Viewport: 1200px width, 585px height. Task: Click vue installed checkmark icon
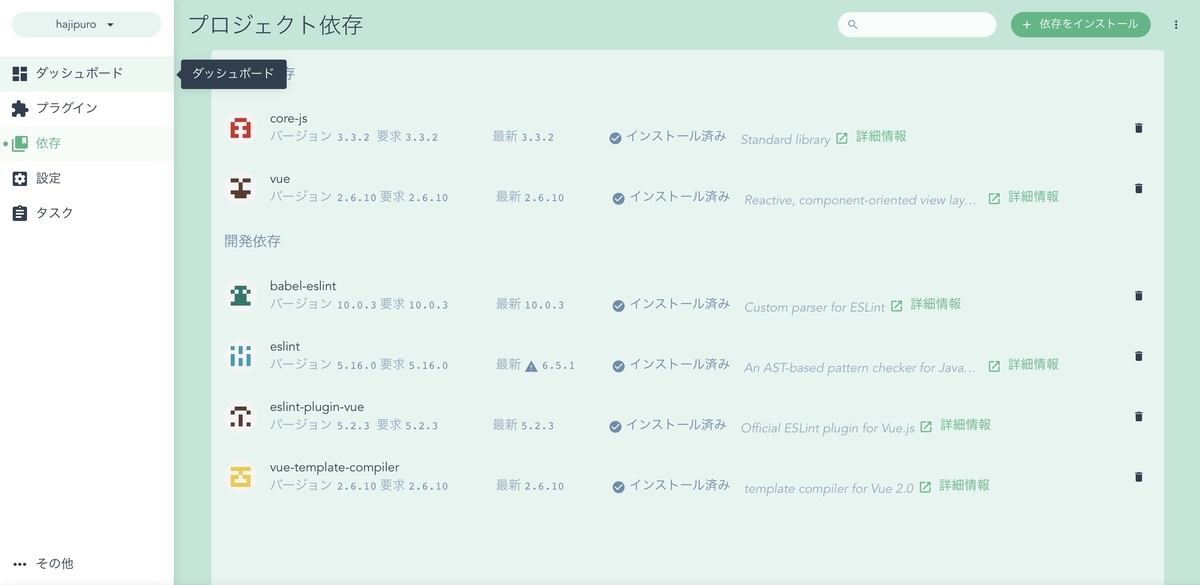click(x=619, y=198)
